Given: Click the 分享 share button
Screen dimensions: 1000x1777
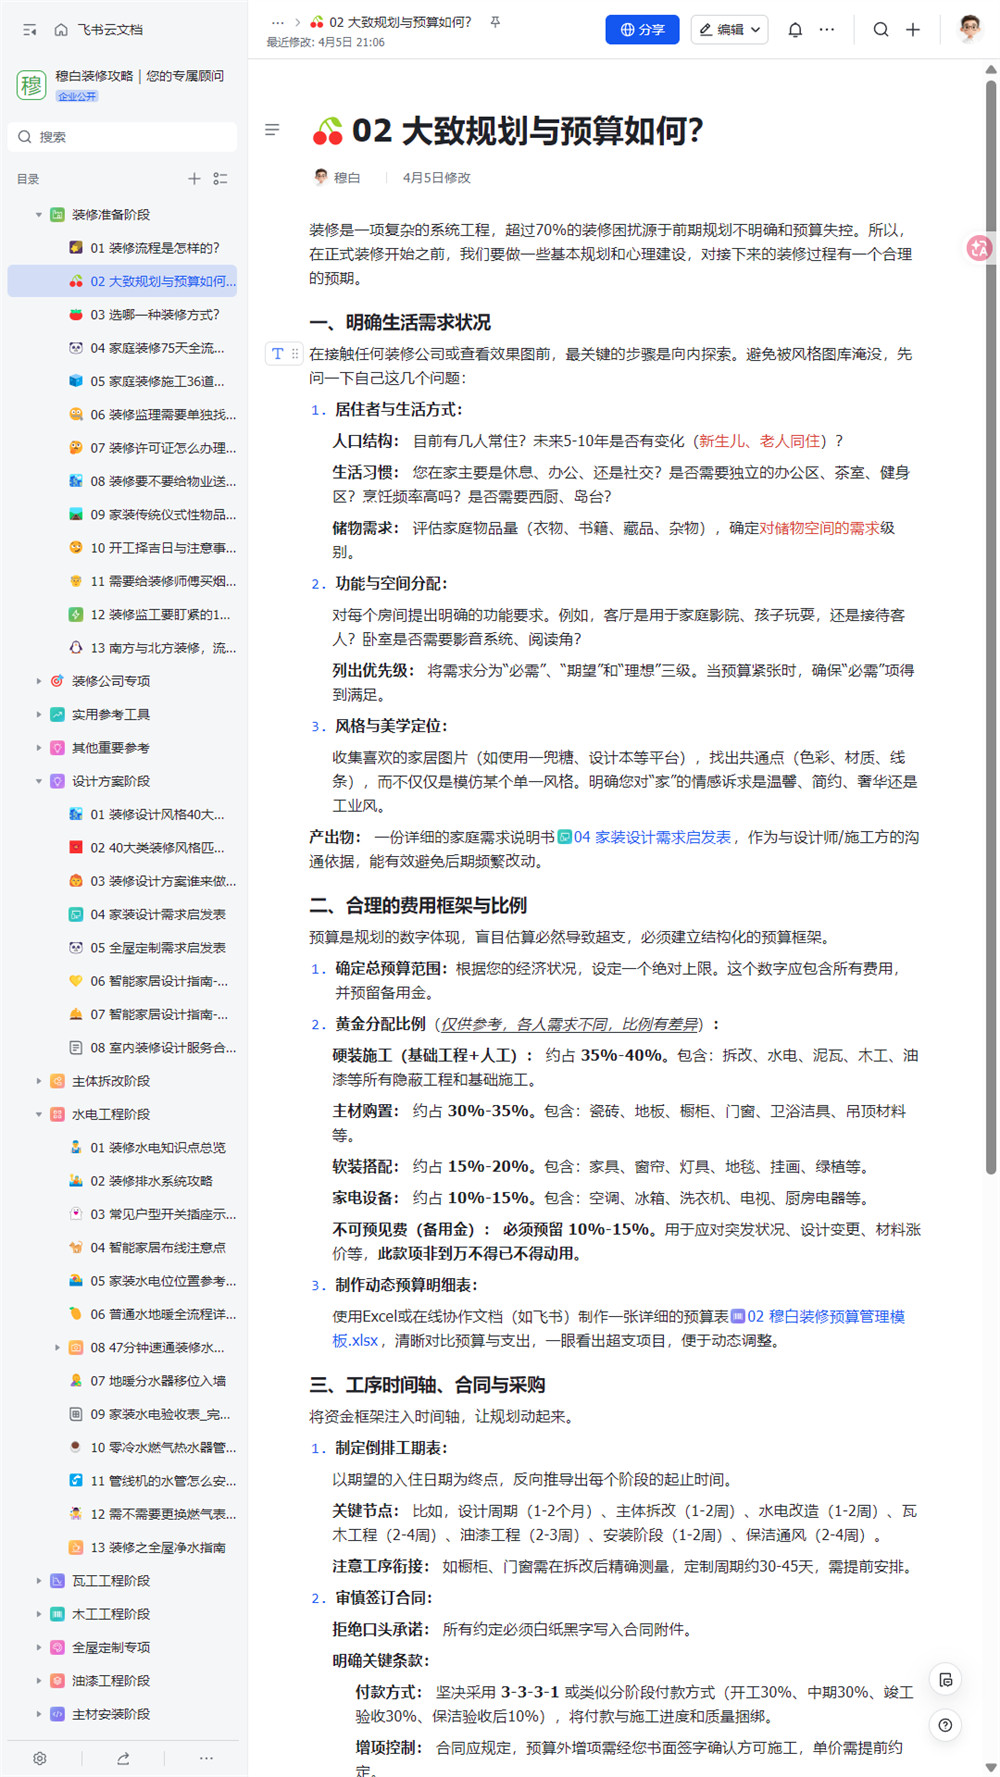Looking at the screenshot, I should pyautogui.click(x=642, y=30).
